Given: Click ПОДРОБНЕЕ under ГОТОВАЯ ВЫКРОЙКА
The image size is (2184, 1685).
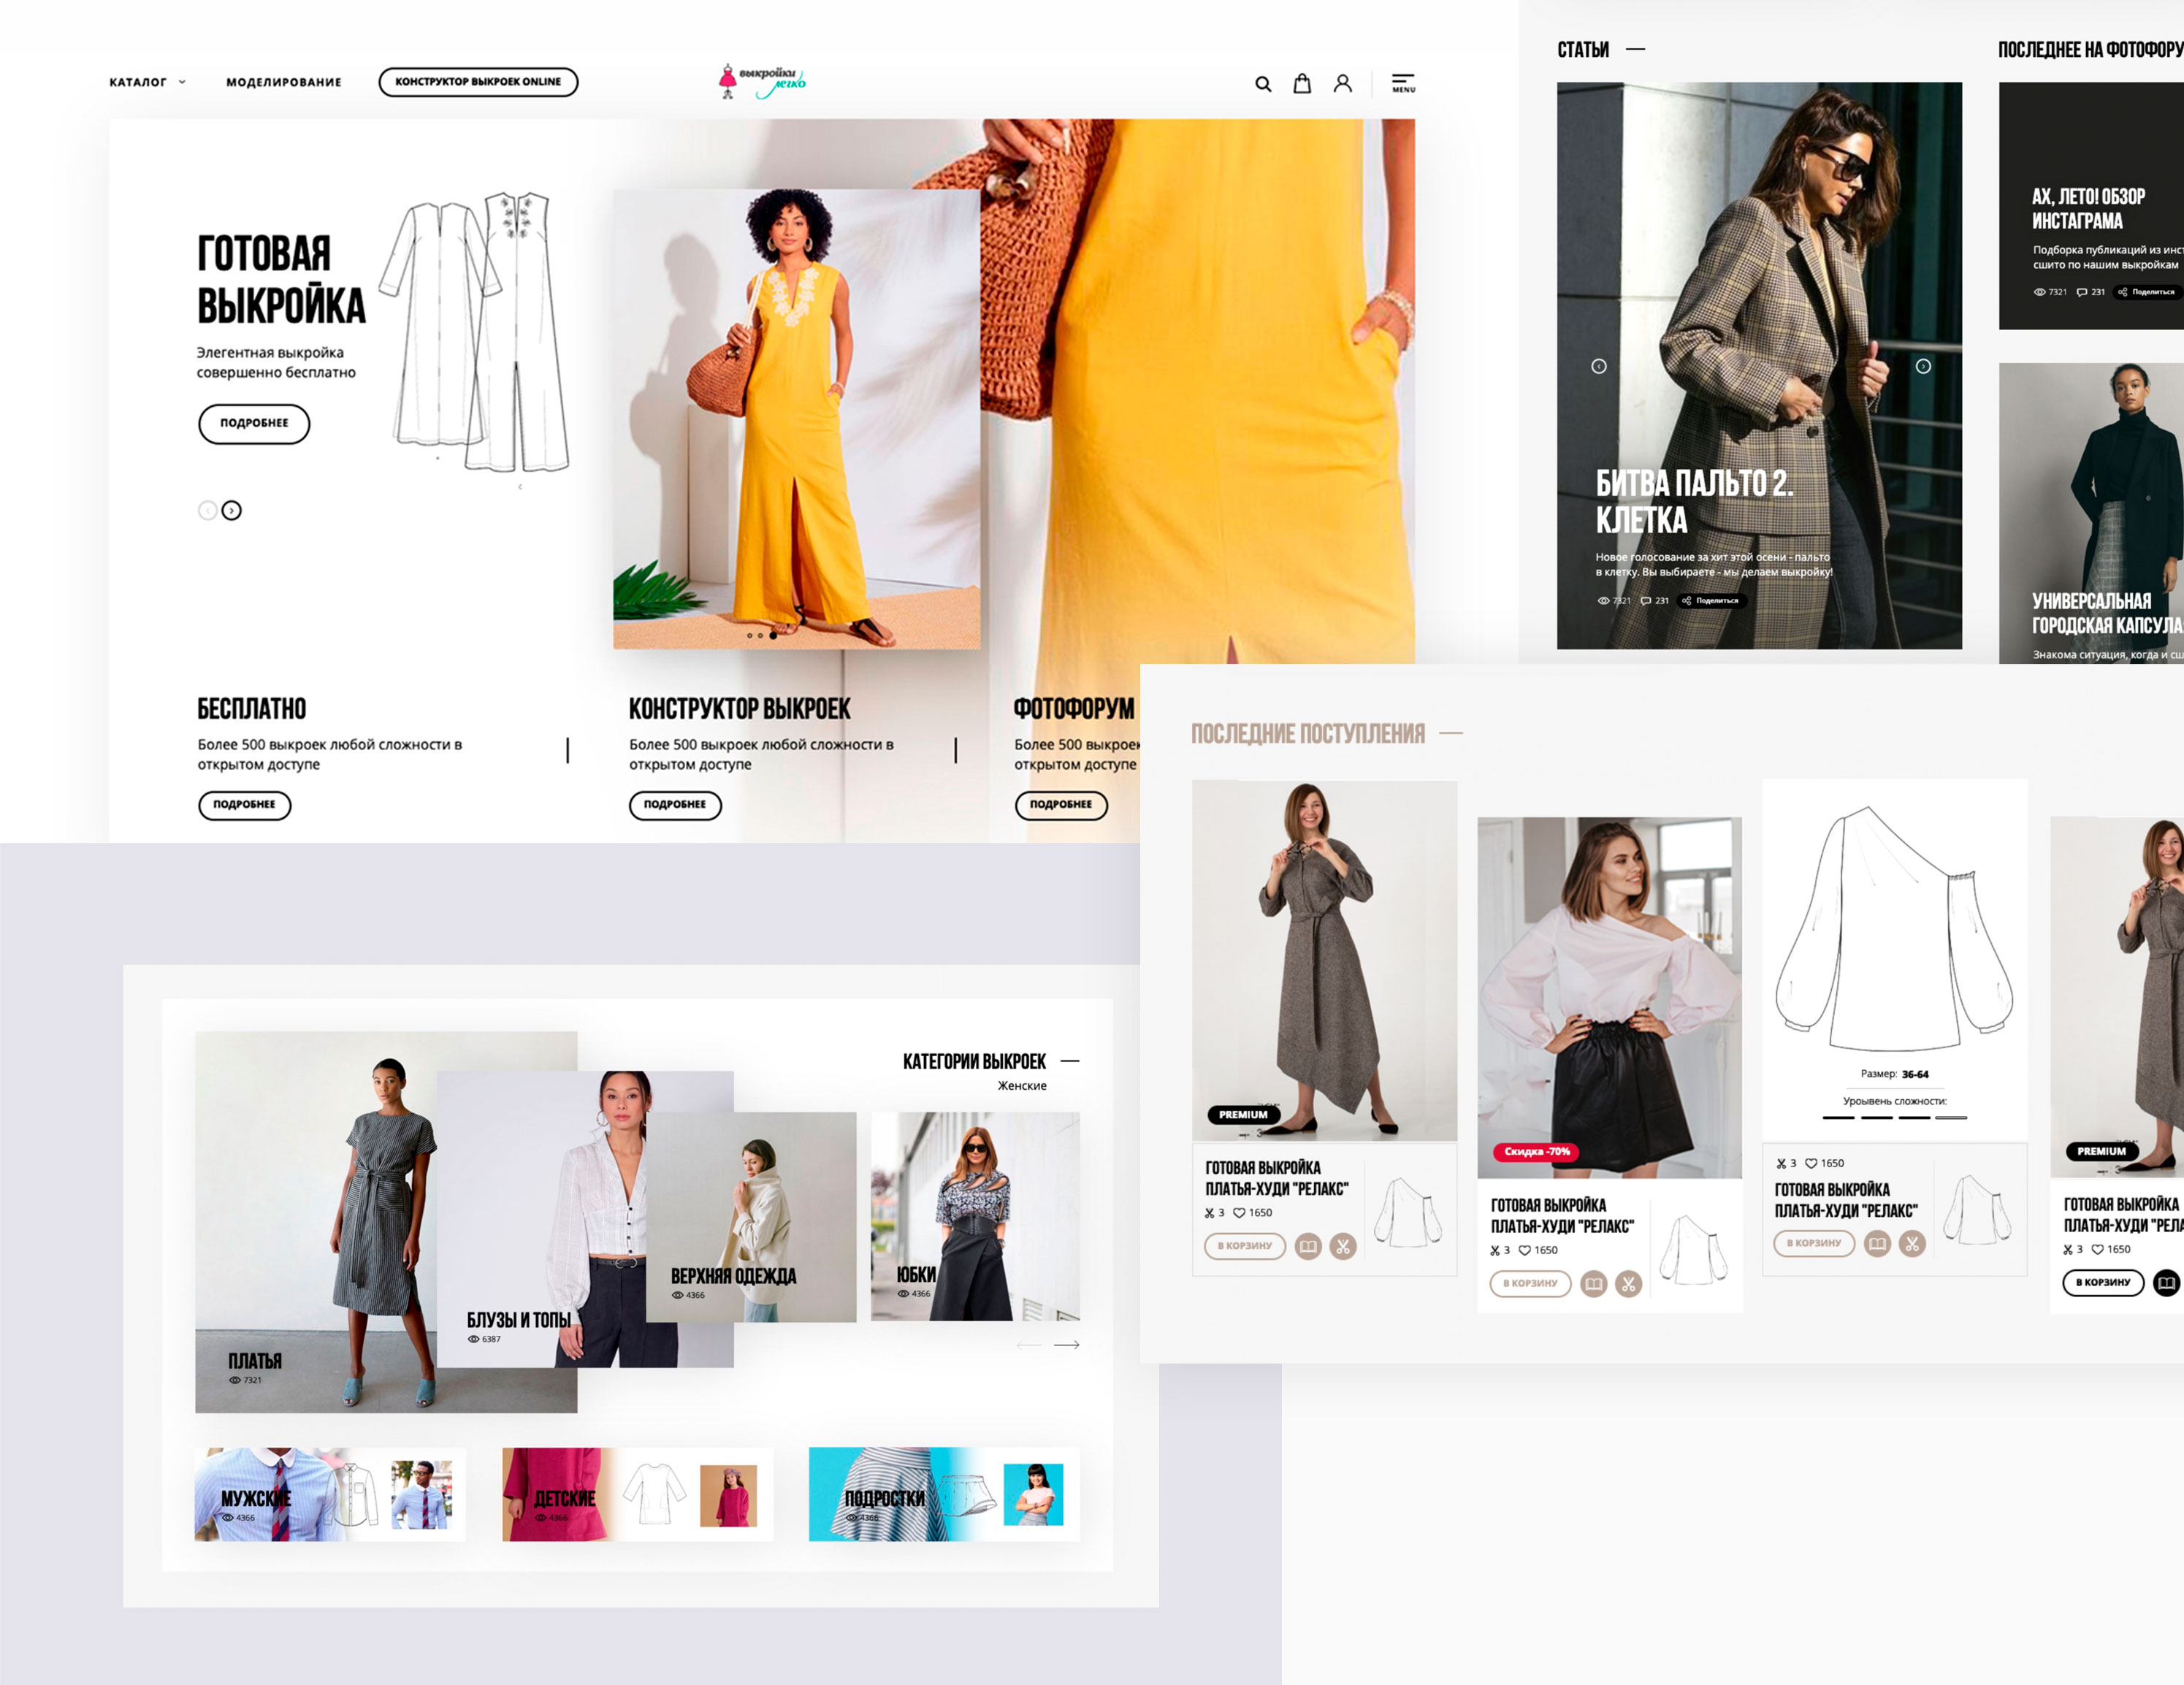Looking at the screenshot, I should click(254, 423).
